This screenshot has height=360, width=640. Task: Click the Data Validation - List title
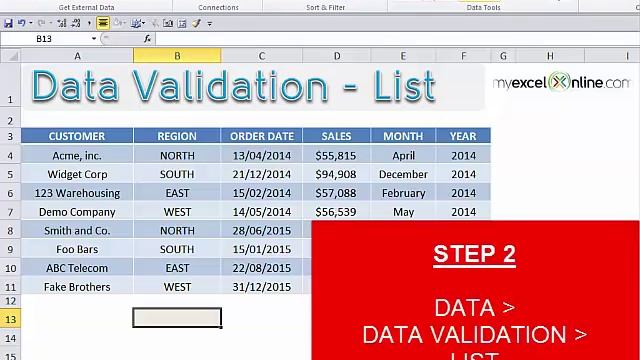tap(233, 86)
